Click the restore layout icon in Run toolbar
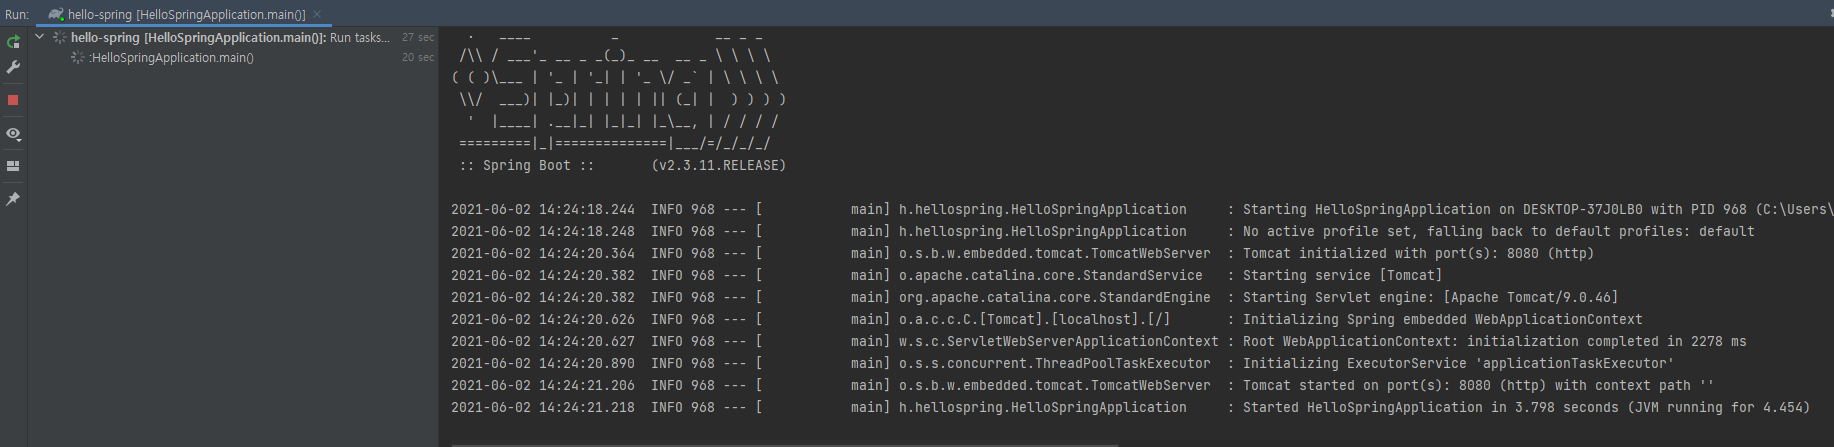1834x447 pixels. point(13,166)
